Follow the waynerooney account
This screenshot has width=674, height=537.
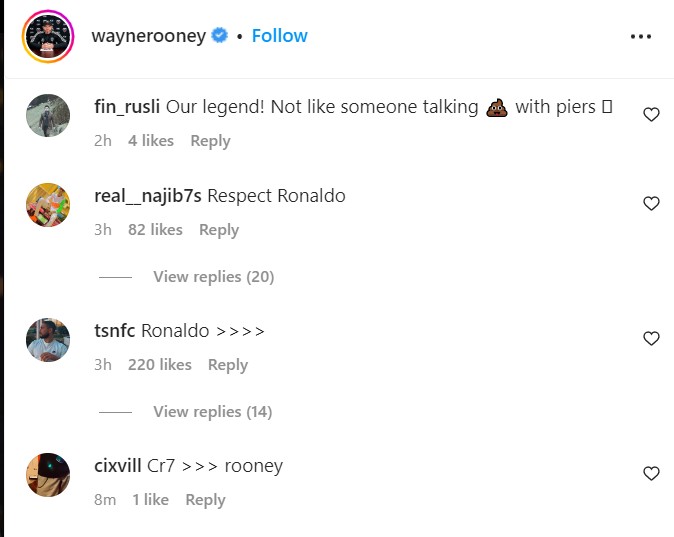coord(279,36)
